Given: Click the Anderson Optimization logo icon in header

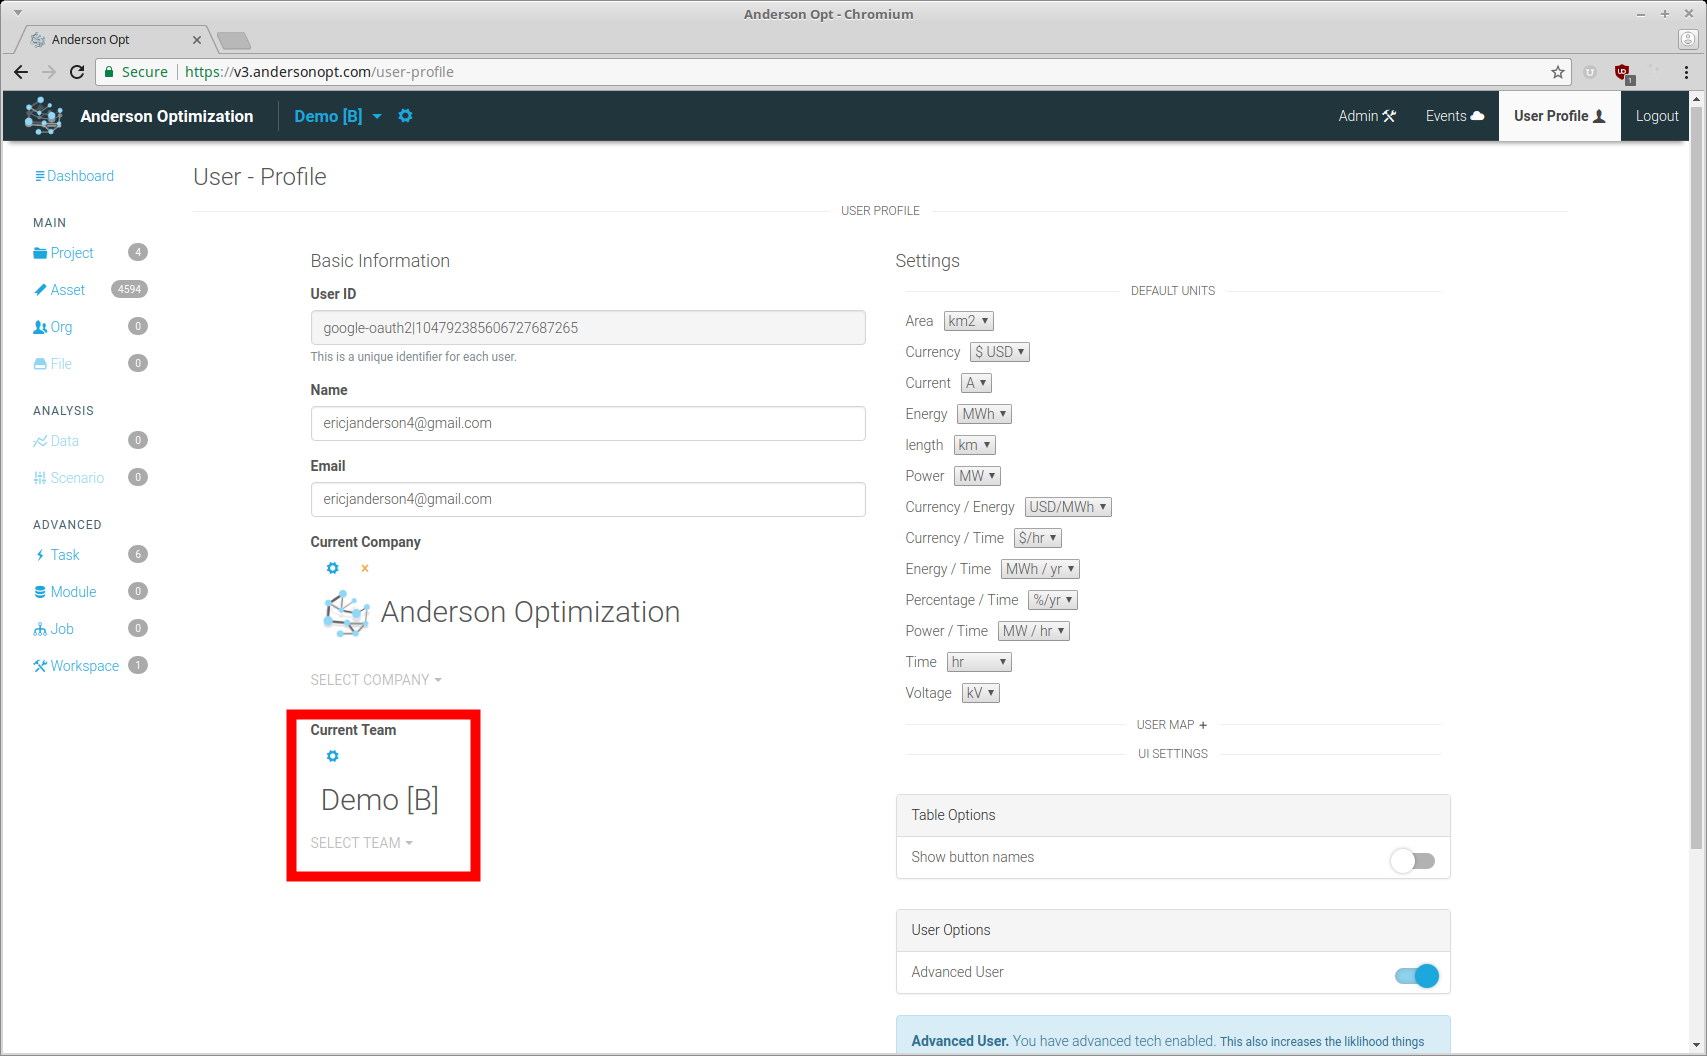Looking at the screenshot, I should [43, 116].
